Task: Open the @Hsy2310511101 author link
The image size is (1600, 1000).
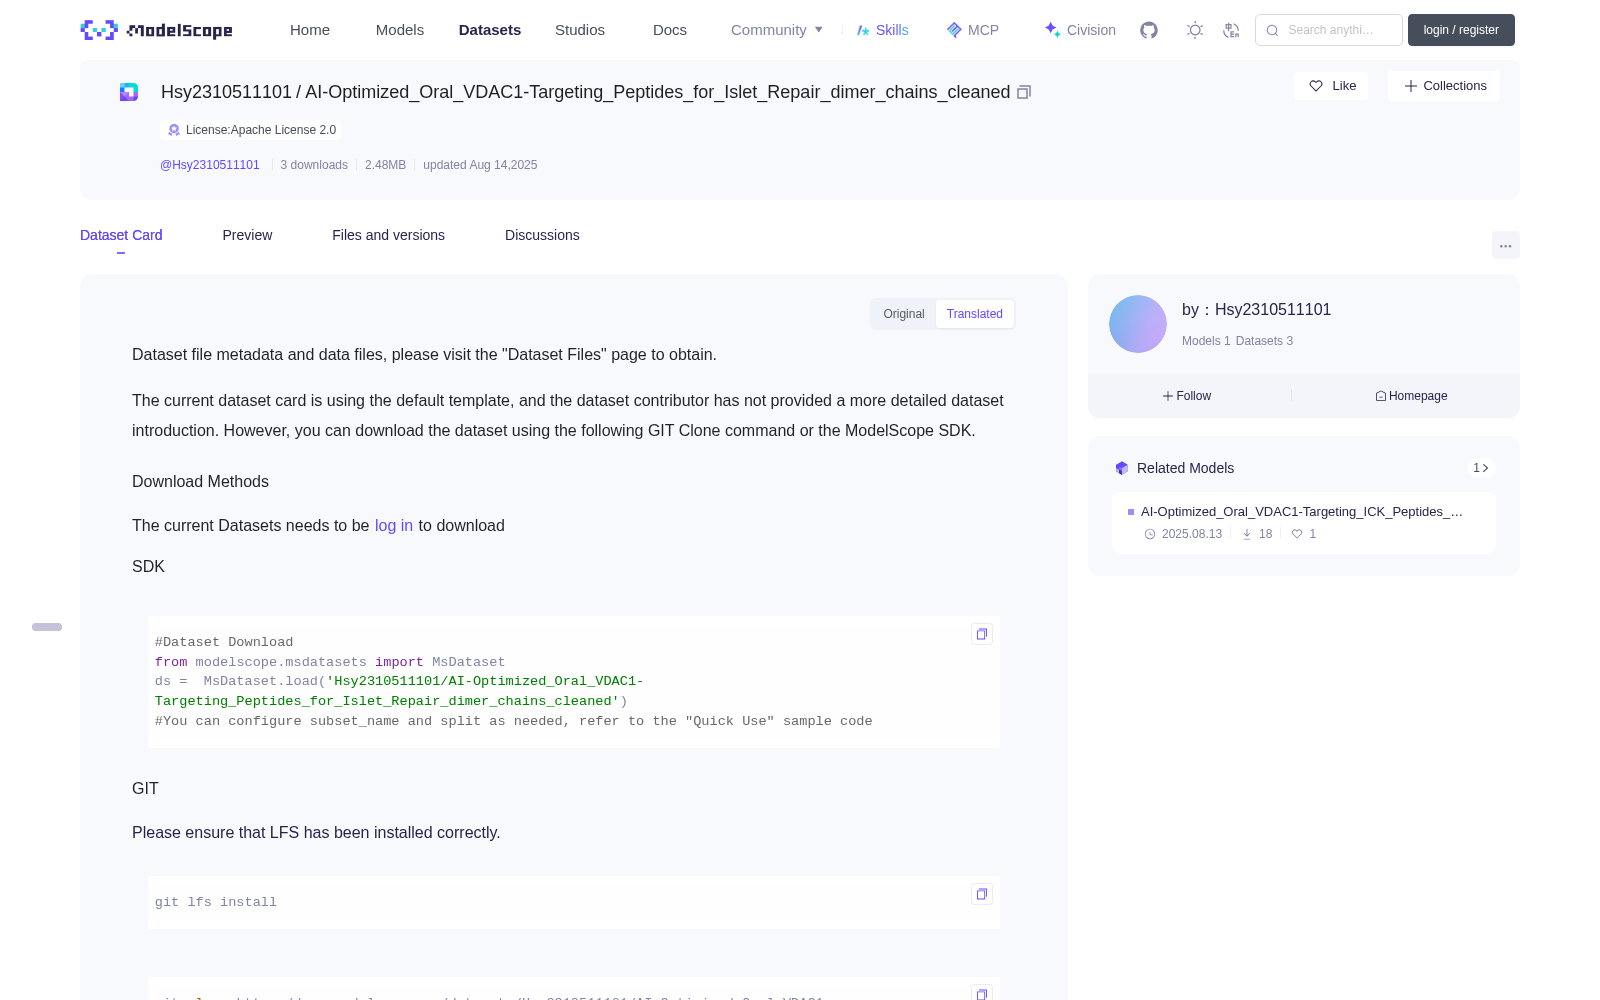Action: pos(210,165)
